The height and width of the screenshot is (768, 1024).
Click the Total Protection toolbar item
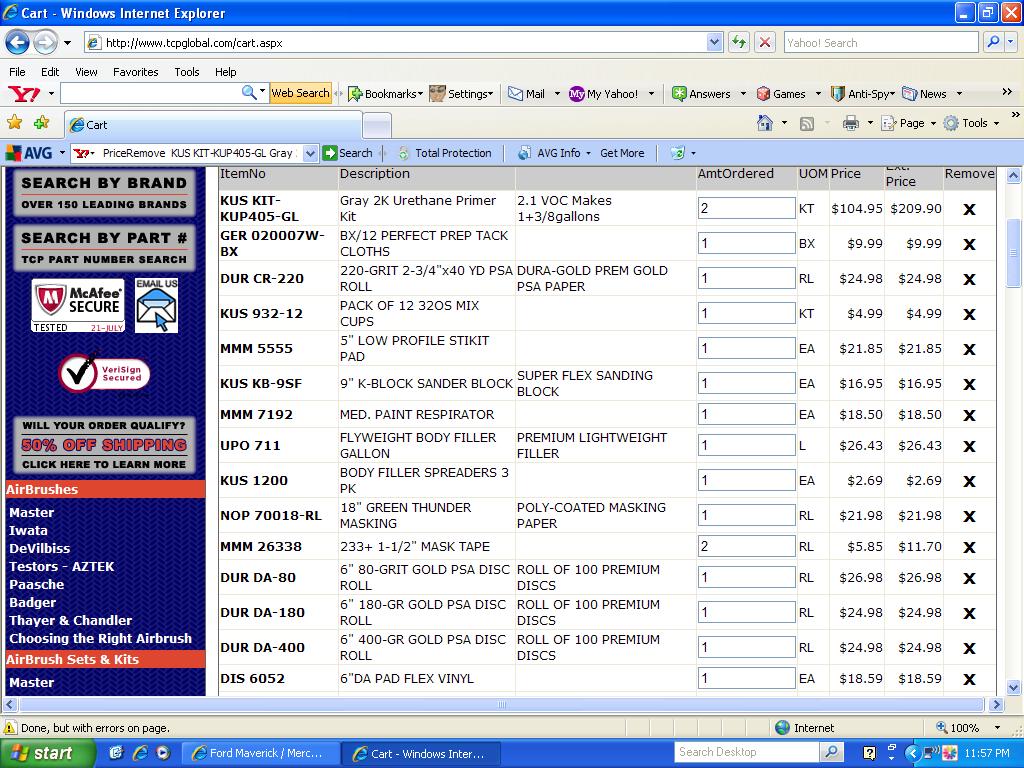point(445,153)
